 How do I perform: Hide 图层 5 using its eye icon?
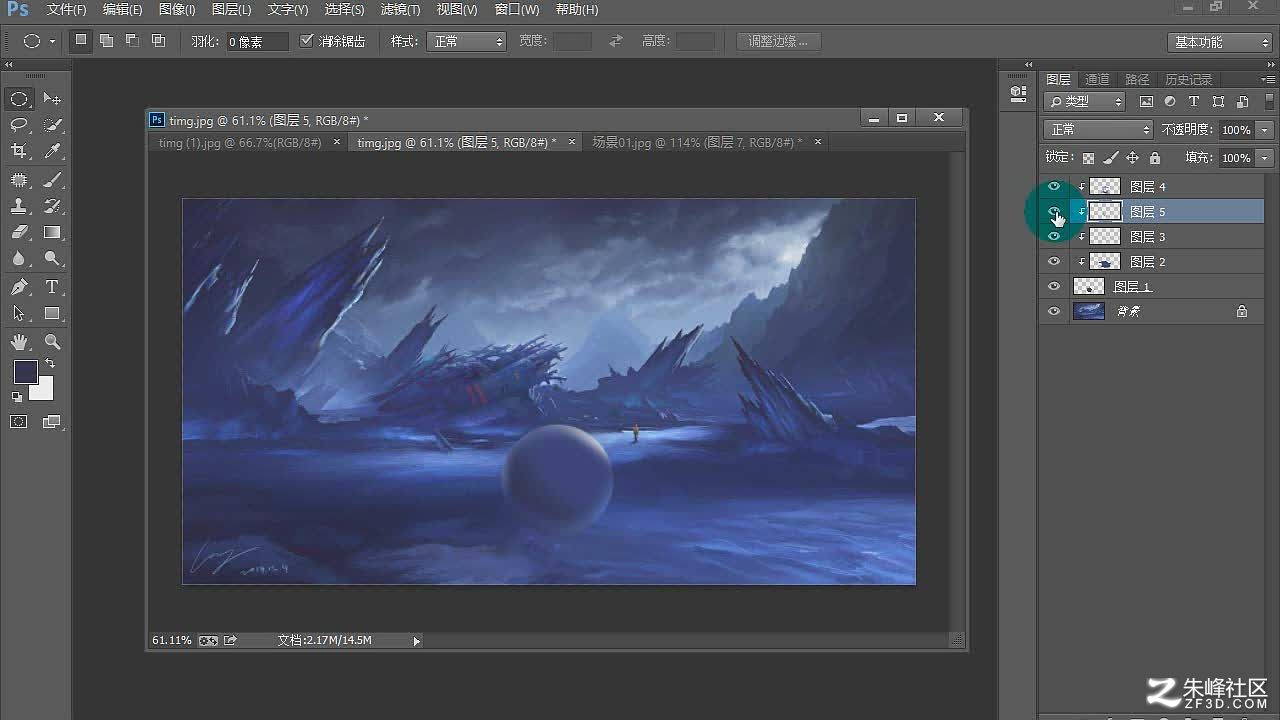(x=1053, y=211)
